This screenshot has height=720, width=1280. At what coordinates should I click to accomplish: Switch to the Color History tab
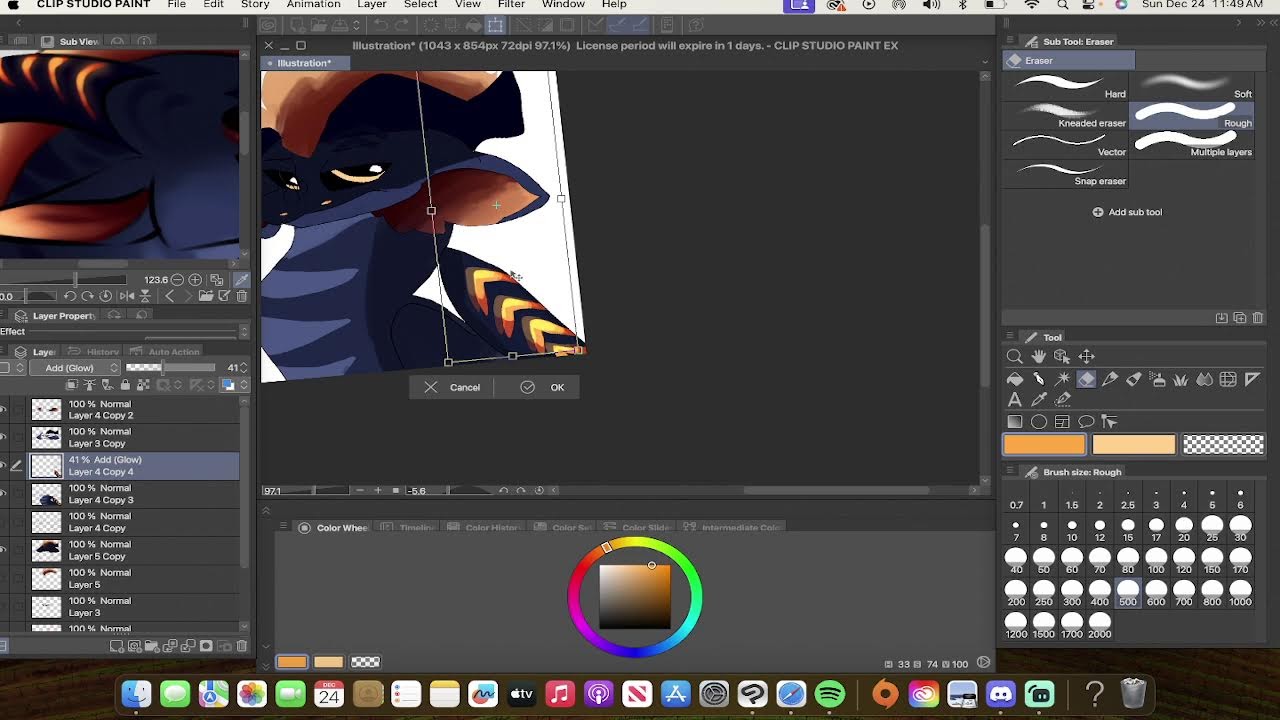click(484, 527)
